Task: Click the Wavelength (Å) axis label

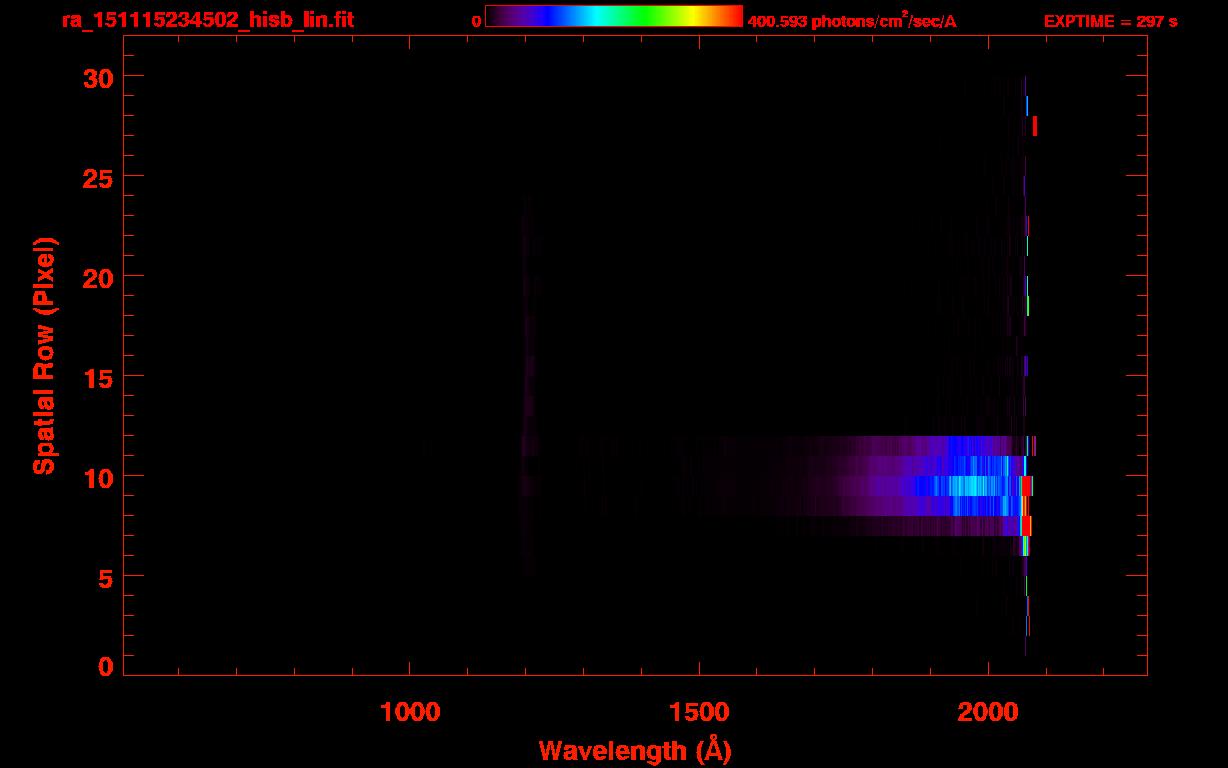Action: [635, 750]
